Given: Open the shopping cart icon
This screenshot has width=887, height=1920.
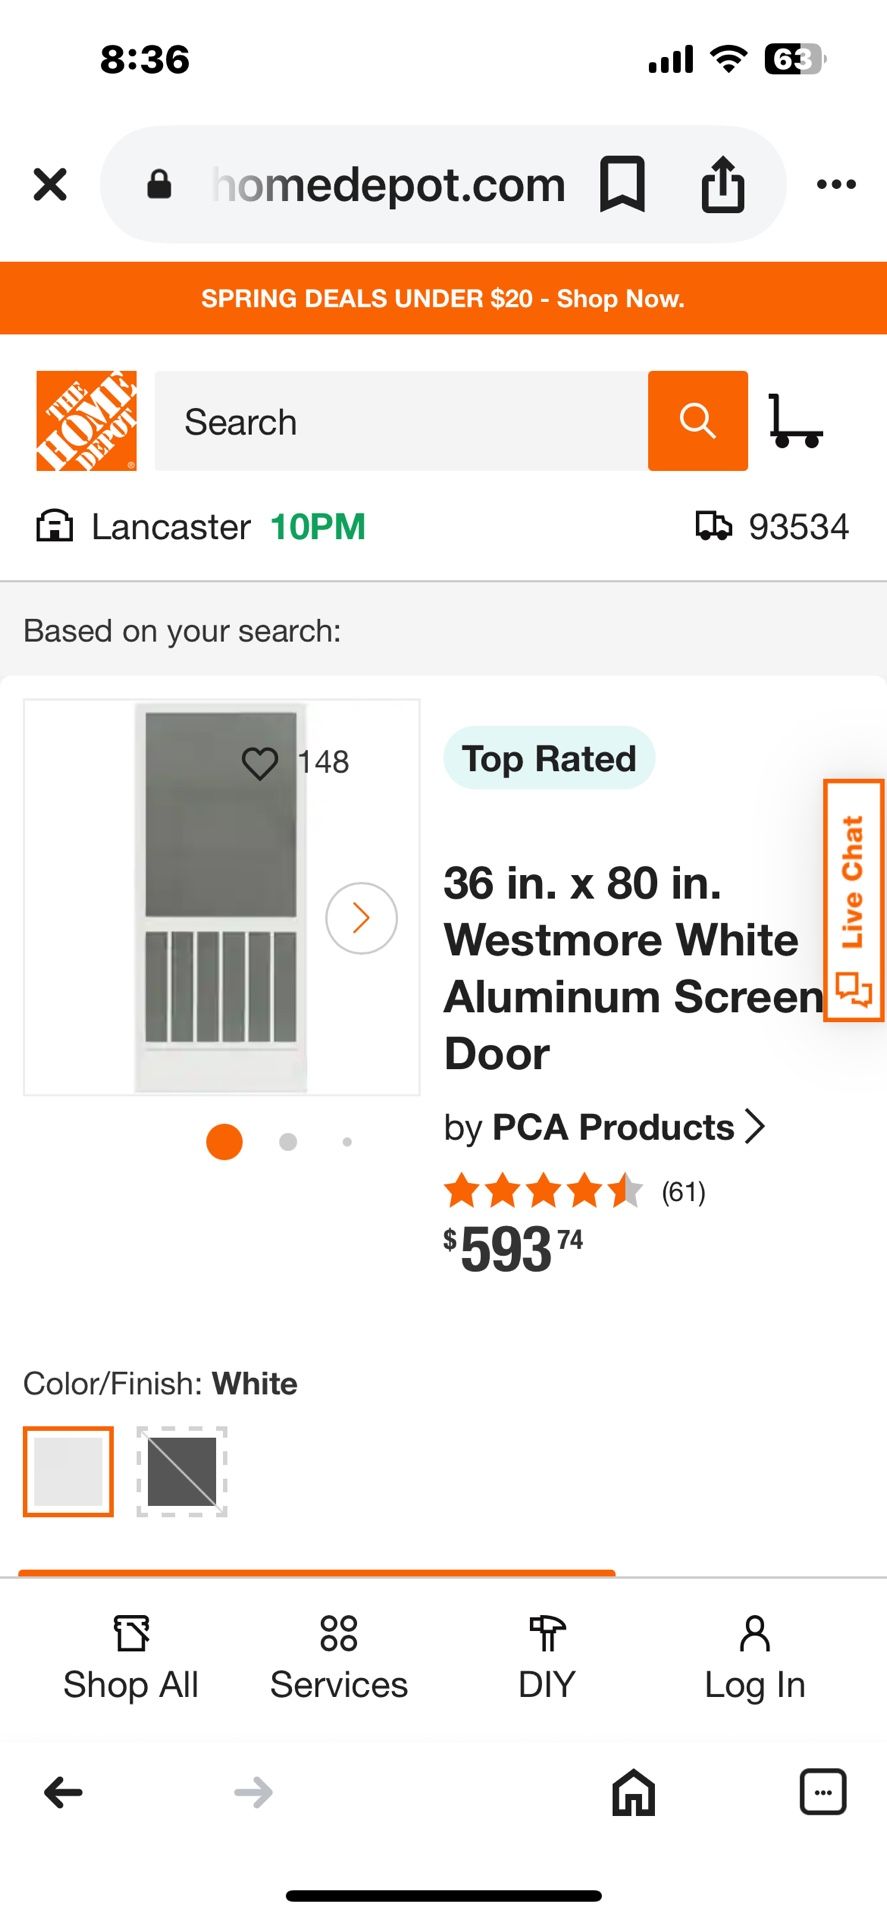Looking at the screenshot, I should click(795, 421).
